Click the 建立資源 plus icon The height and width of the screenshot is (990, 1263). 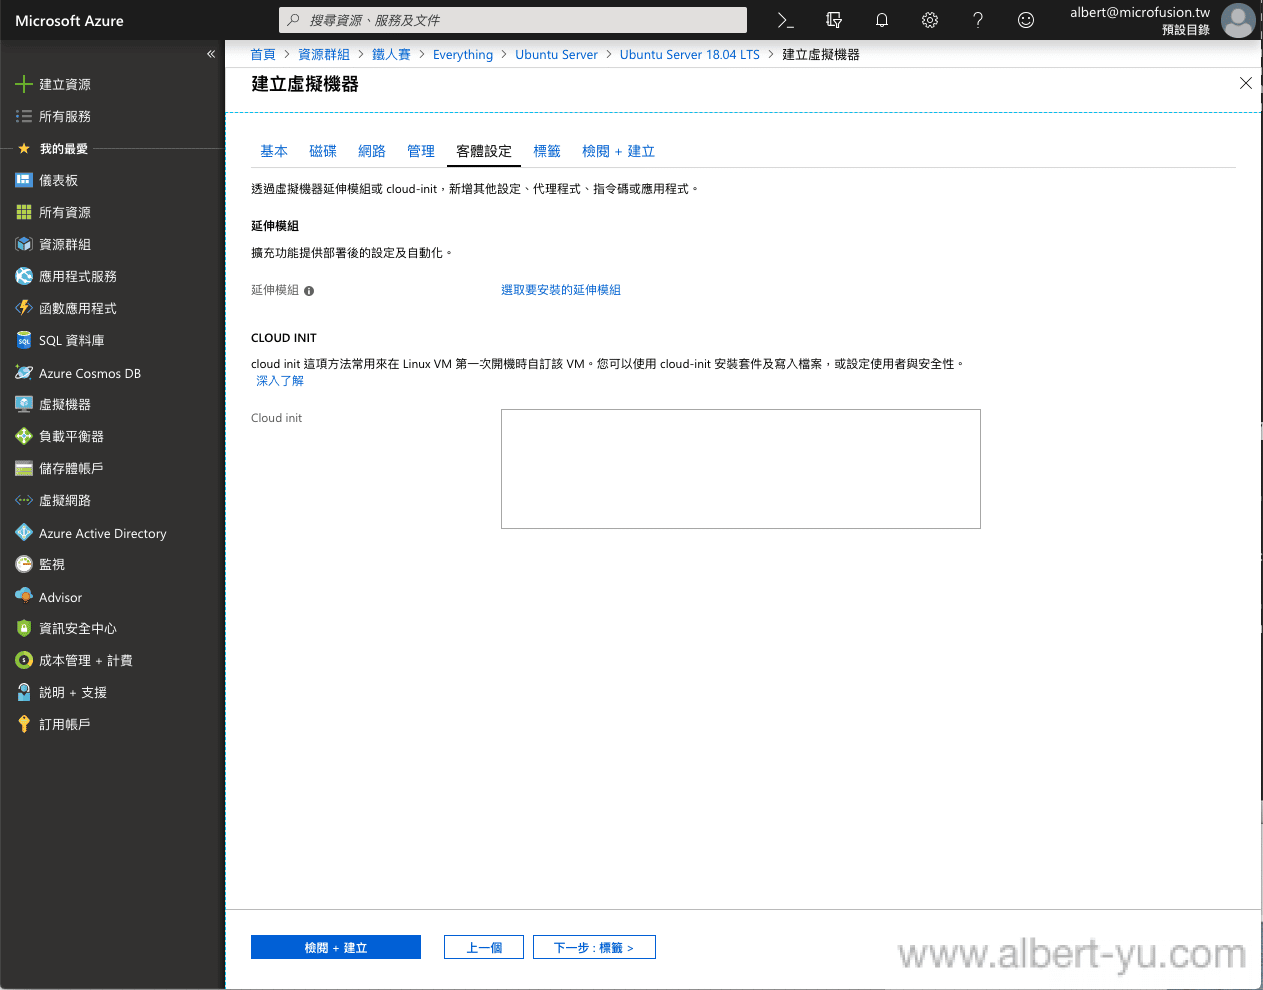click(x=24, y=85)
